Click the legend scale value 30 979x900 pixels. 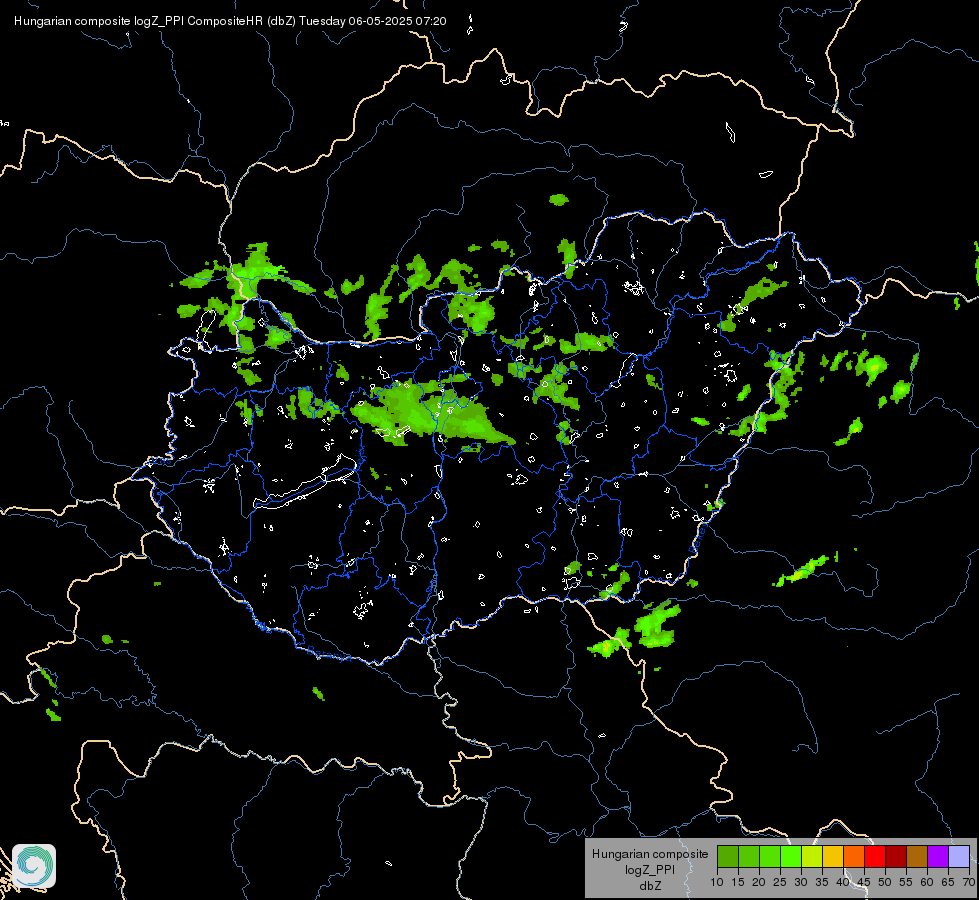[801, 883]
